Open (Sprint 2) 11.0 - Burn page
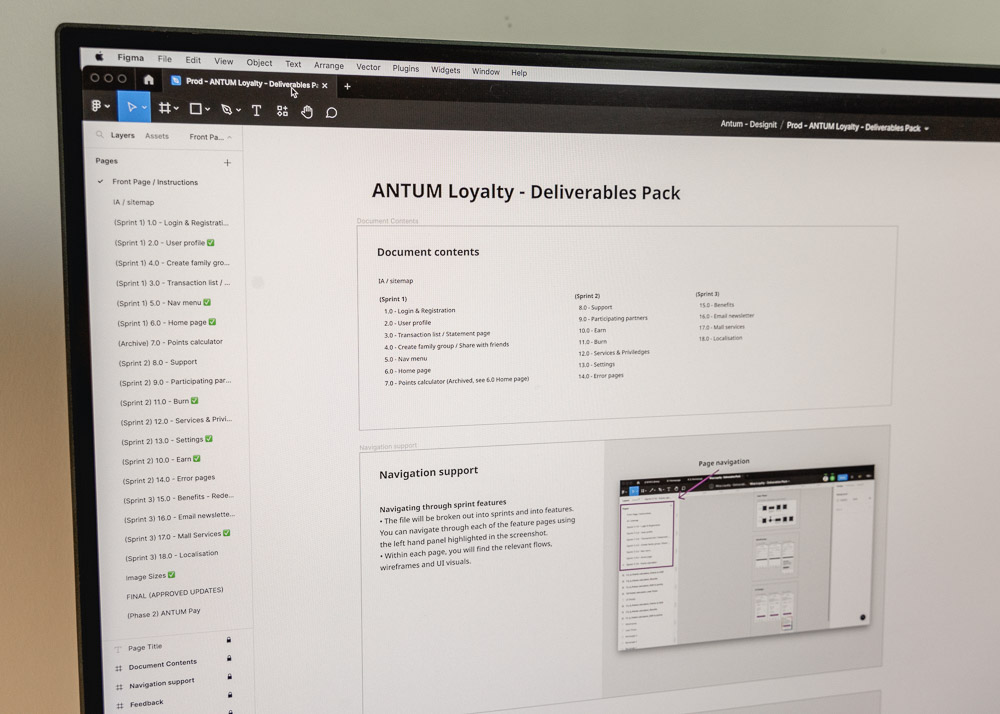Image resolution: width=1000 pixels, height=714 pixels. click(x=159, y=402)
